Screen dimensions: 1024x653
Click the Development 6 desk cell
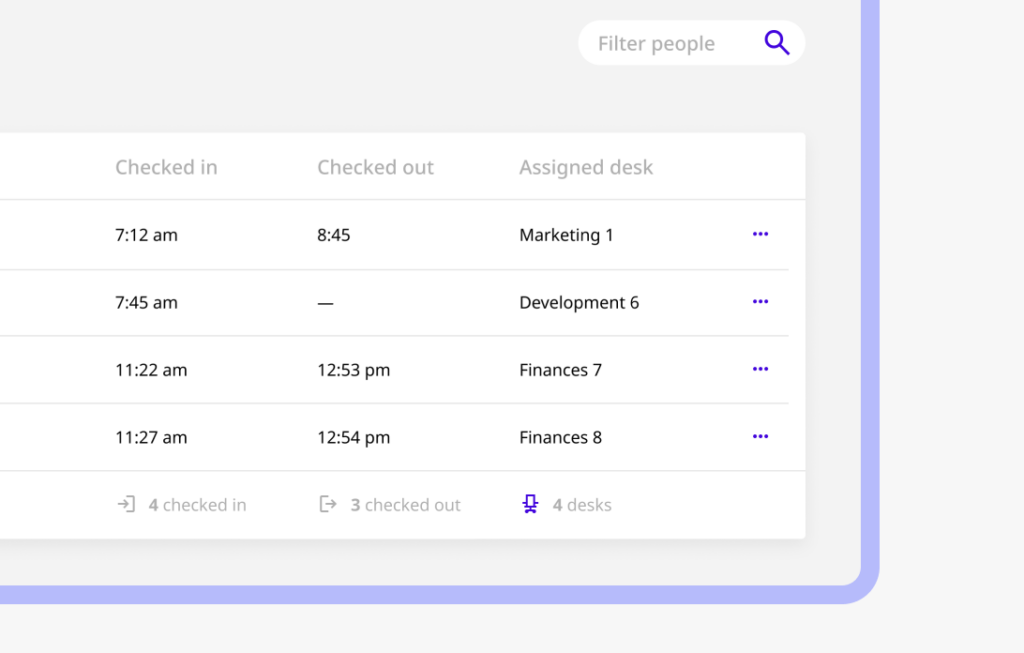579,302
